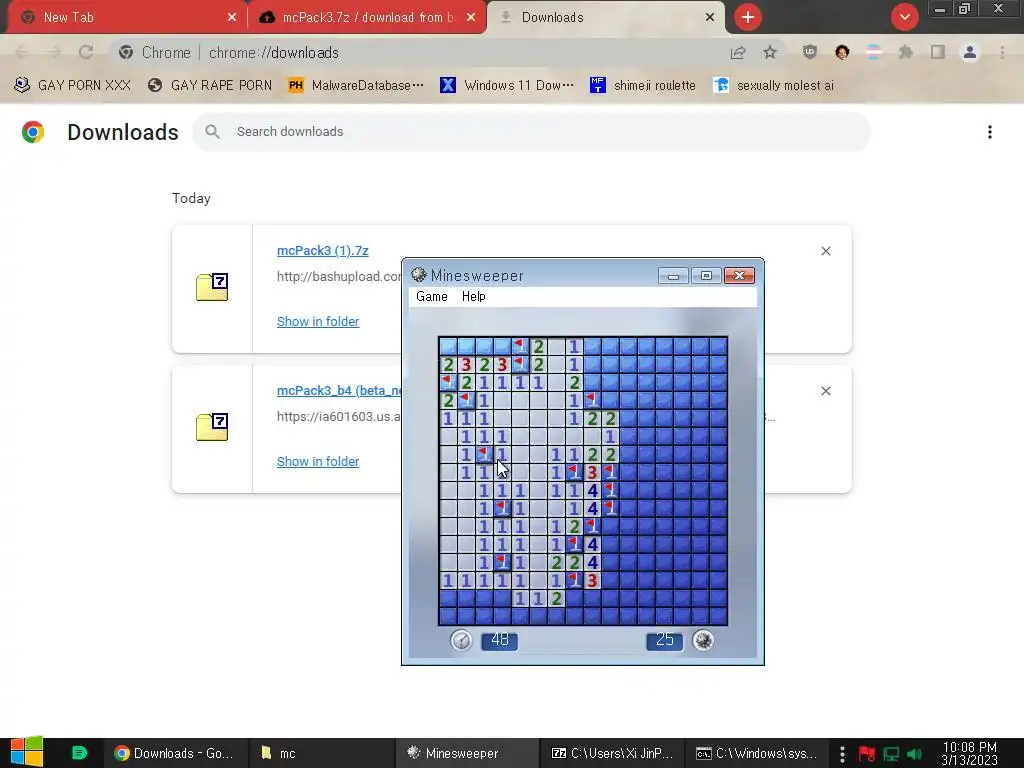Switch to the C:\Windows\sys command prompt
Viewport: 1024px width, 768px height.
(758, 753)
